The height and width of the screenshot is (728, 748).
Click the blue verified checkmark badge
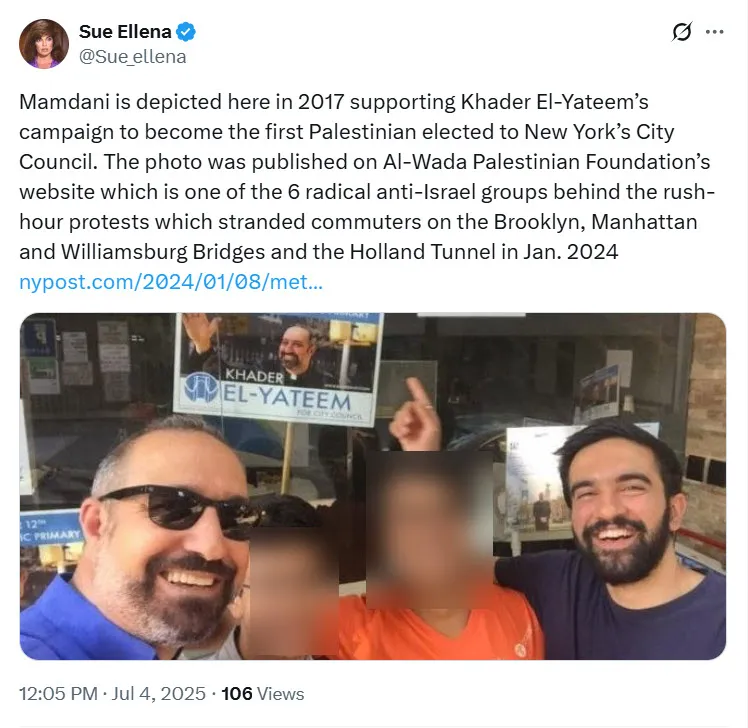[x=186, y=32]
